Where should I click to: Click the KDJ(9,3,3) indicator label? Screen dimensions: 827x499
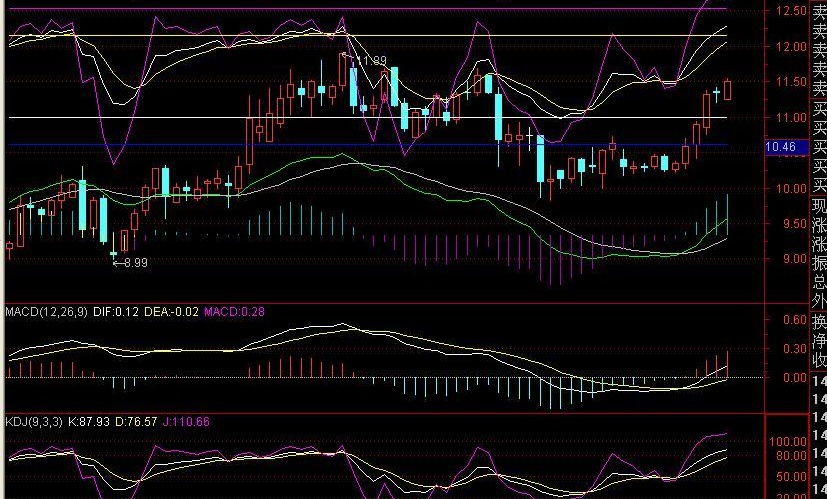(34, 422)
